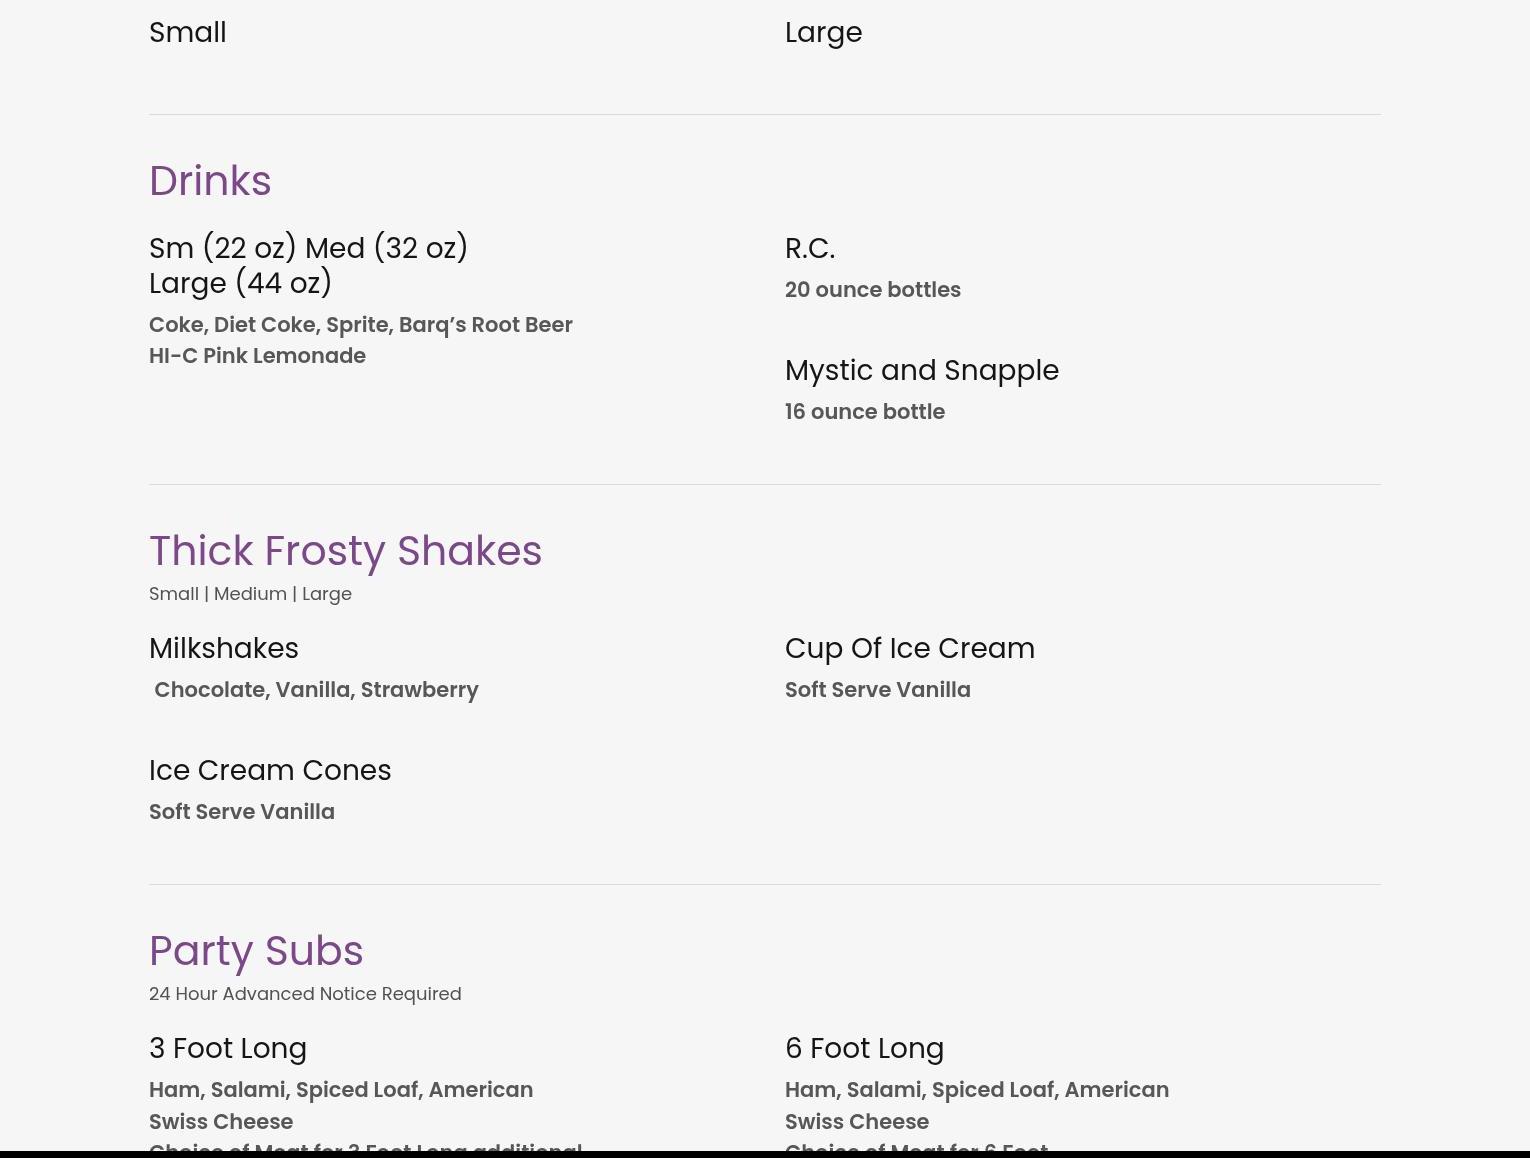Click the 24 Hour Advanced Notice text
The image size is (1530, 1158).
pos(305,994)
